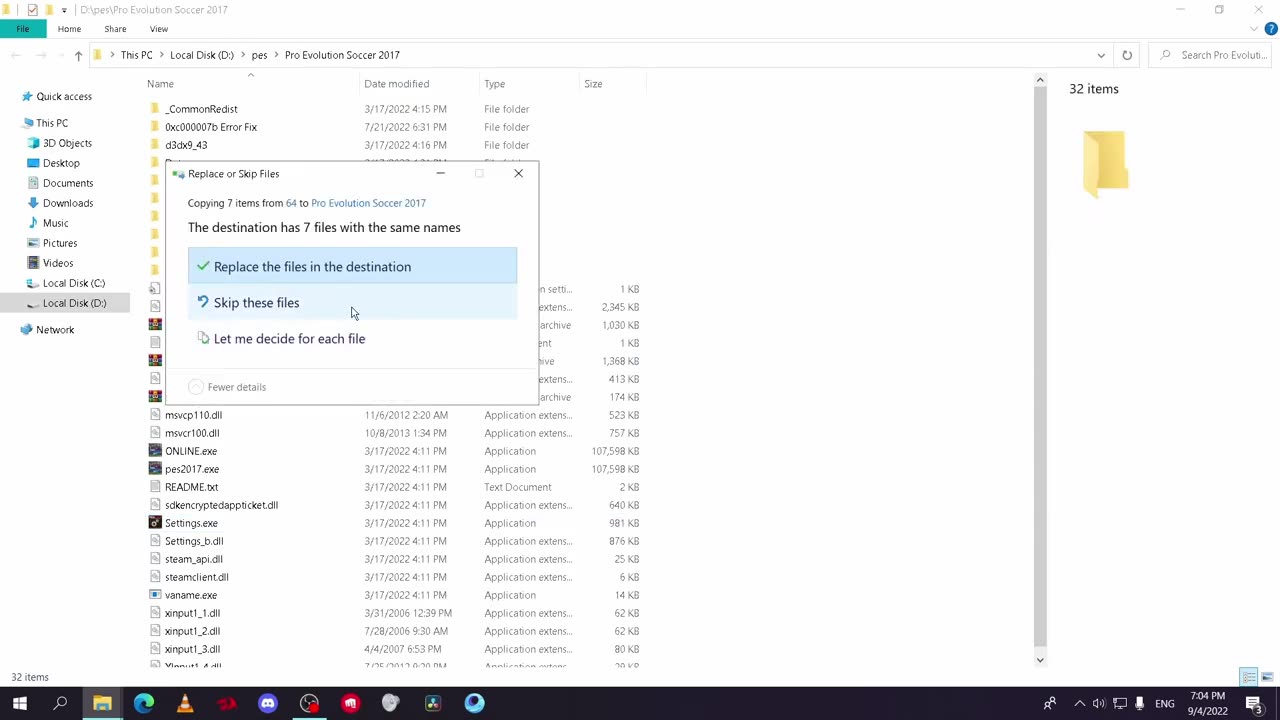Open the volume control in system tray
1280x720 pixels.
tap(1099, 704)
